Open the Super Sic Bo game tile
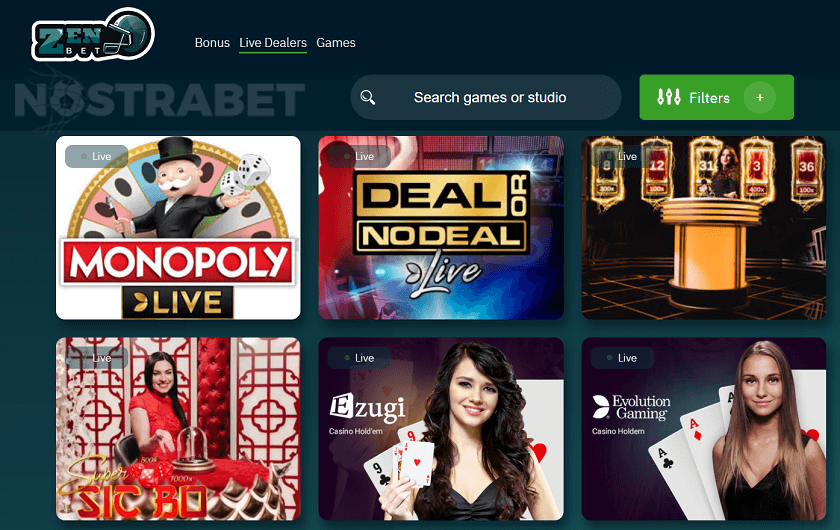The image size is (840, 530). pyautogui.click(x=178, y=429)
